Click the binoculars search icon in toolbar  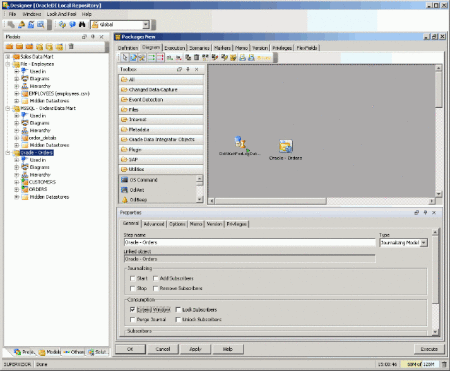click(x=82, y=25)
